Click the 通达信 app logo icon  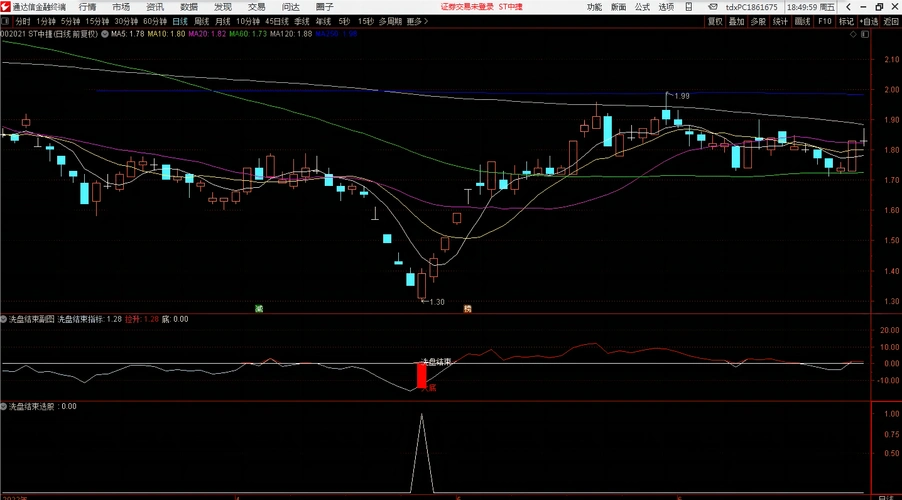(8, 6)
